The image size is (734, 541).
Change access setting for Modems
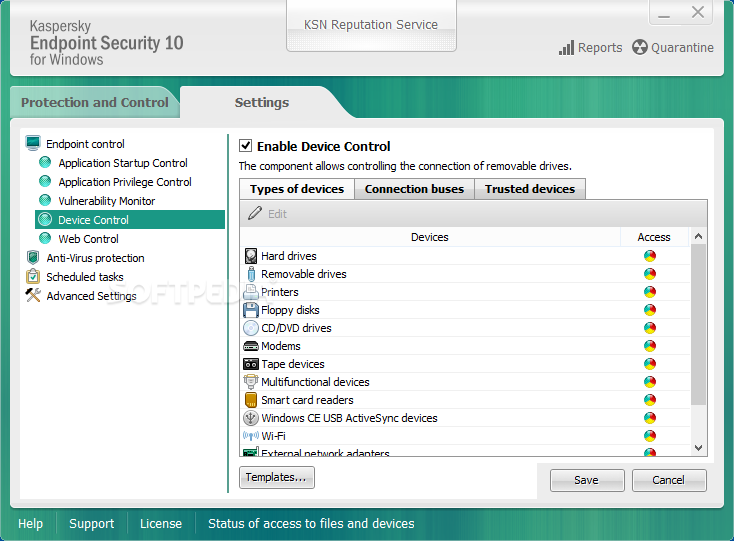(x=650, y=346)
